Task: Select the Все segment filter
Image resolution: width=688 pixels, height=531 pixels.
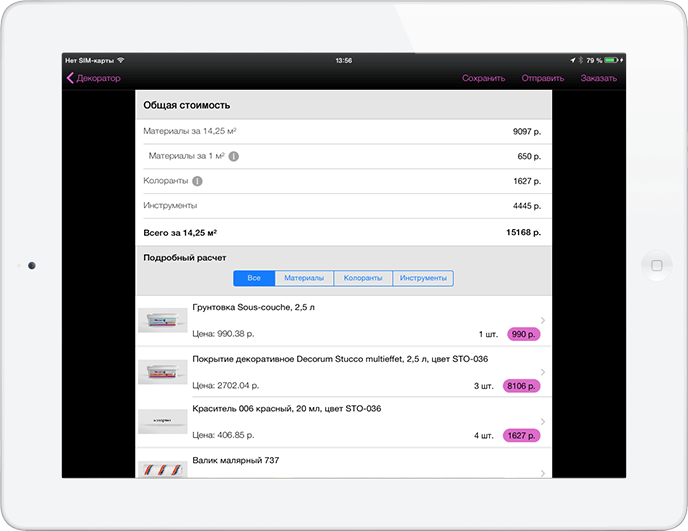Action: 254,278
